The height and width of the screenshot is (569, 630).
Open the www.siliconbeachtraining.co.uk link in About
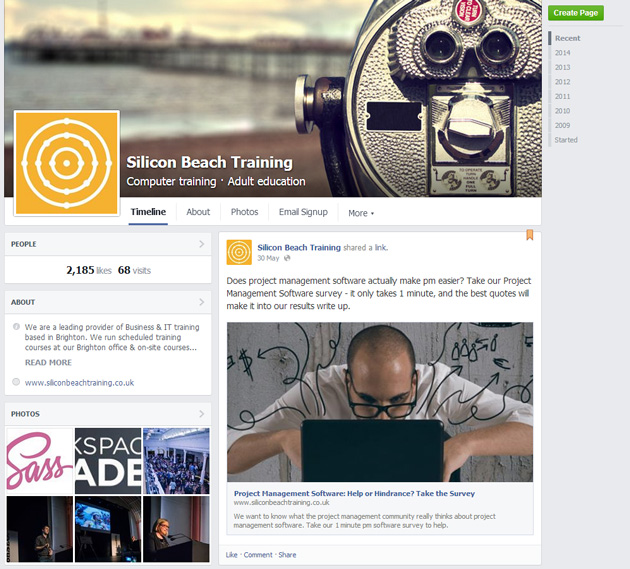[x=79, y=383]
